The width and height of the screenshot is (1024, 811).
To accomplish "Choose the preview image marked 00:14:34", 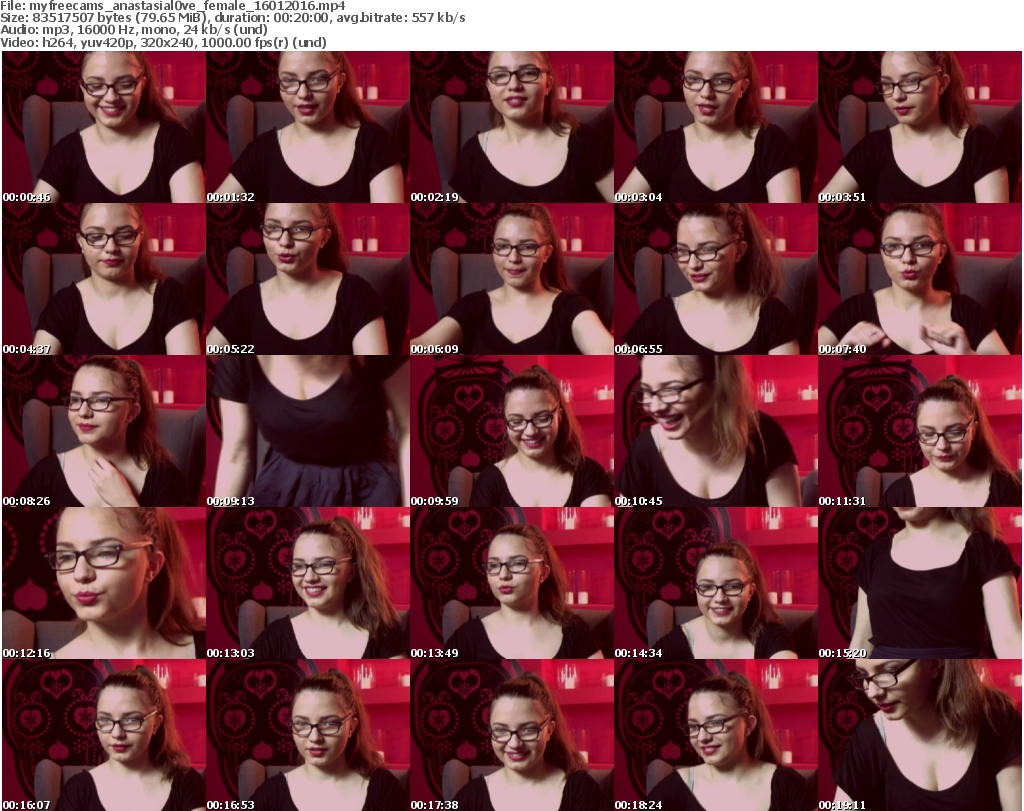I will click(715, 583).
